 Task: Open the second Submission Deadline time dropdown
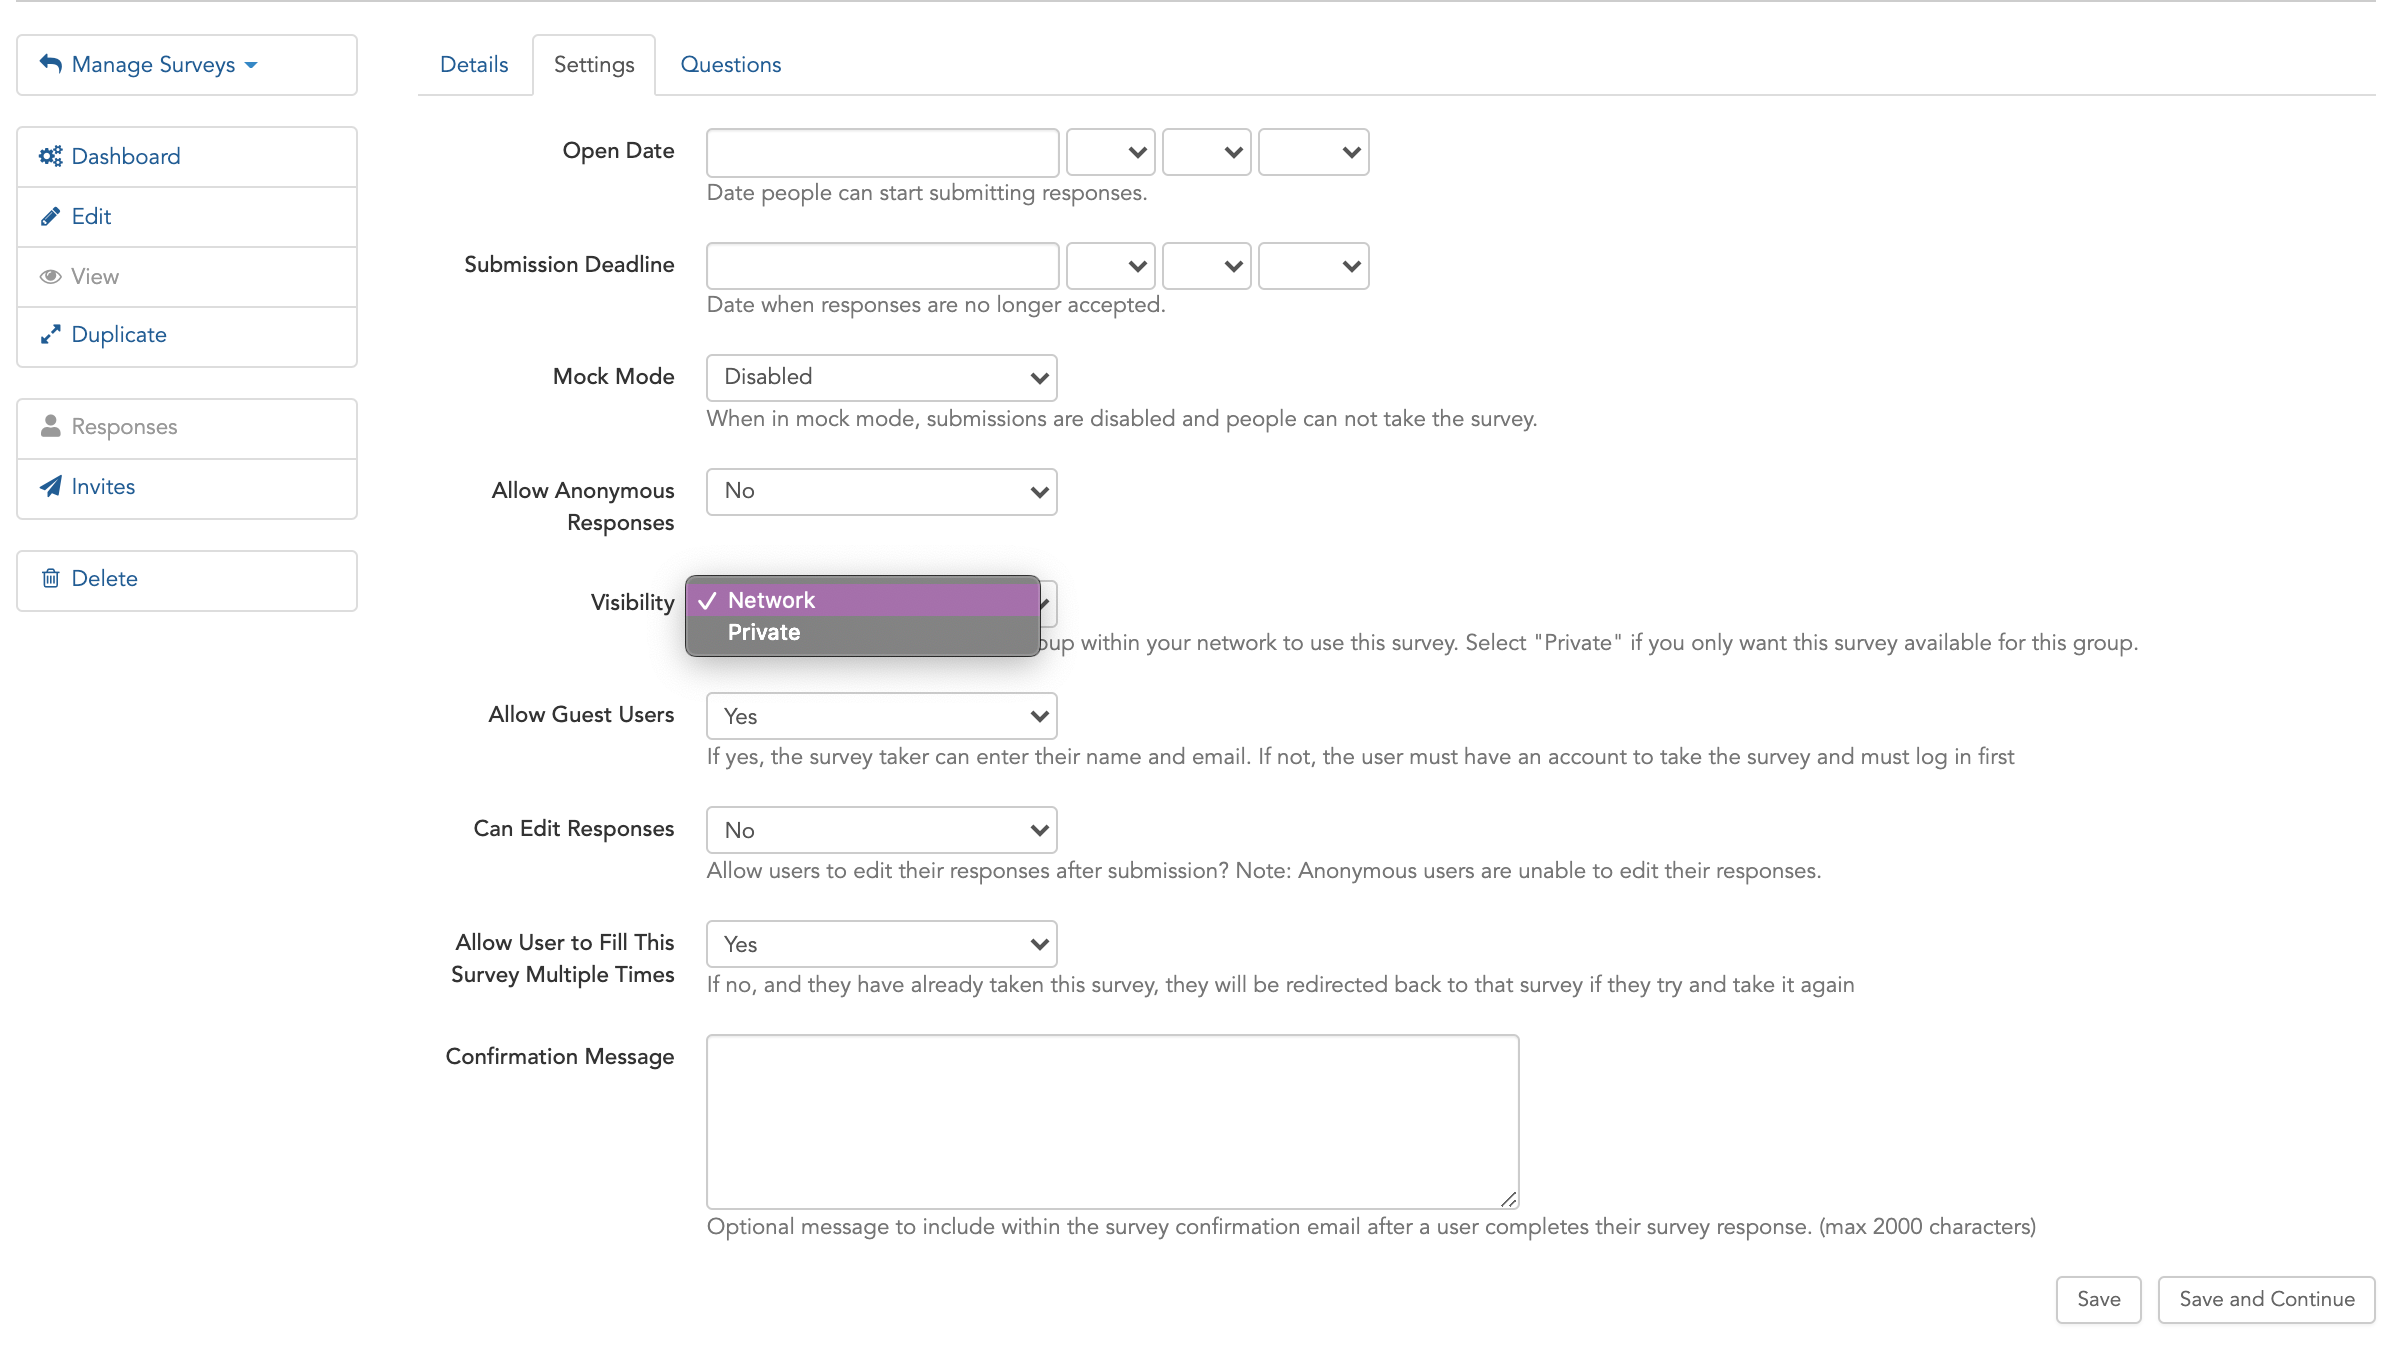(x=1207, y=266)
